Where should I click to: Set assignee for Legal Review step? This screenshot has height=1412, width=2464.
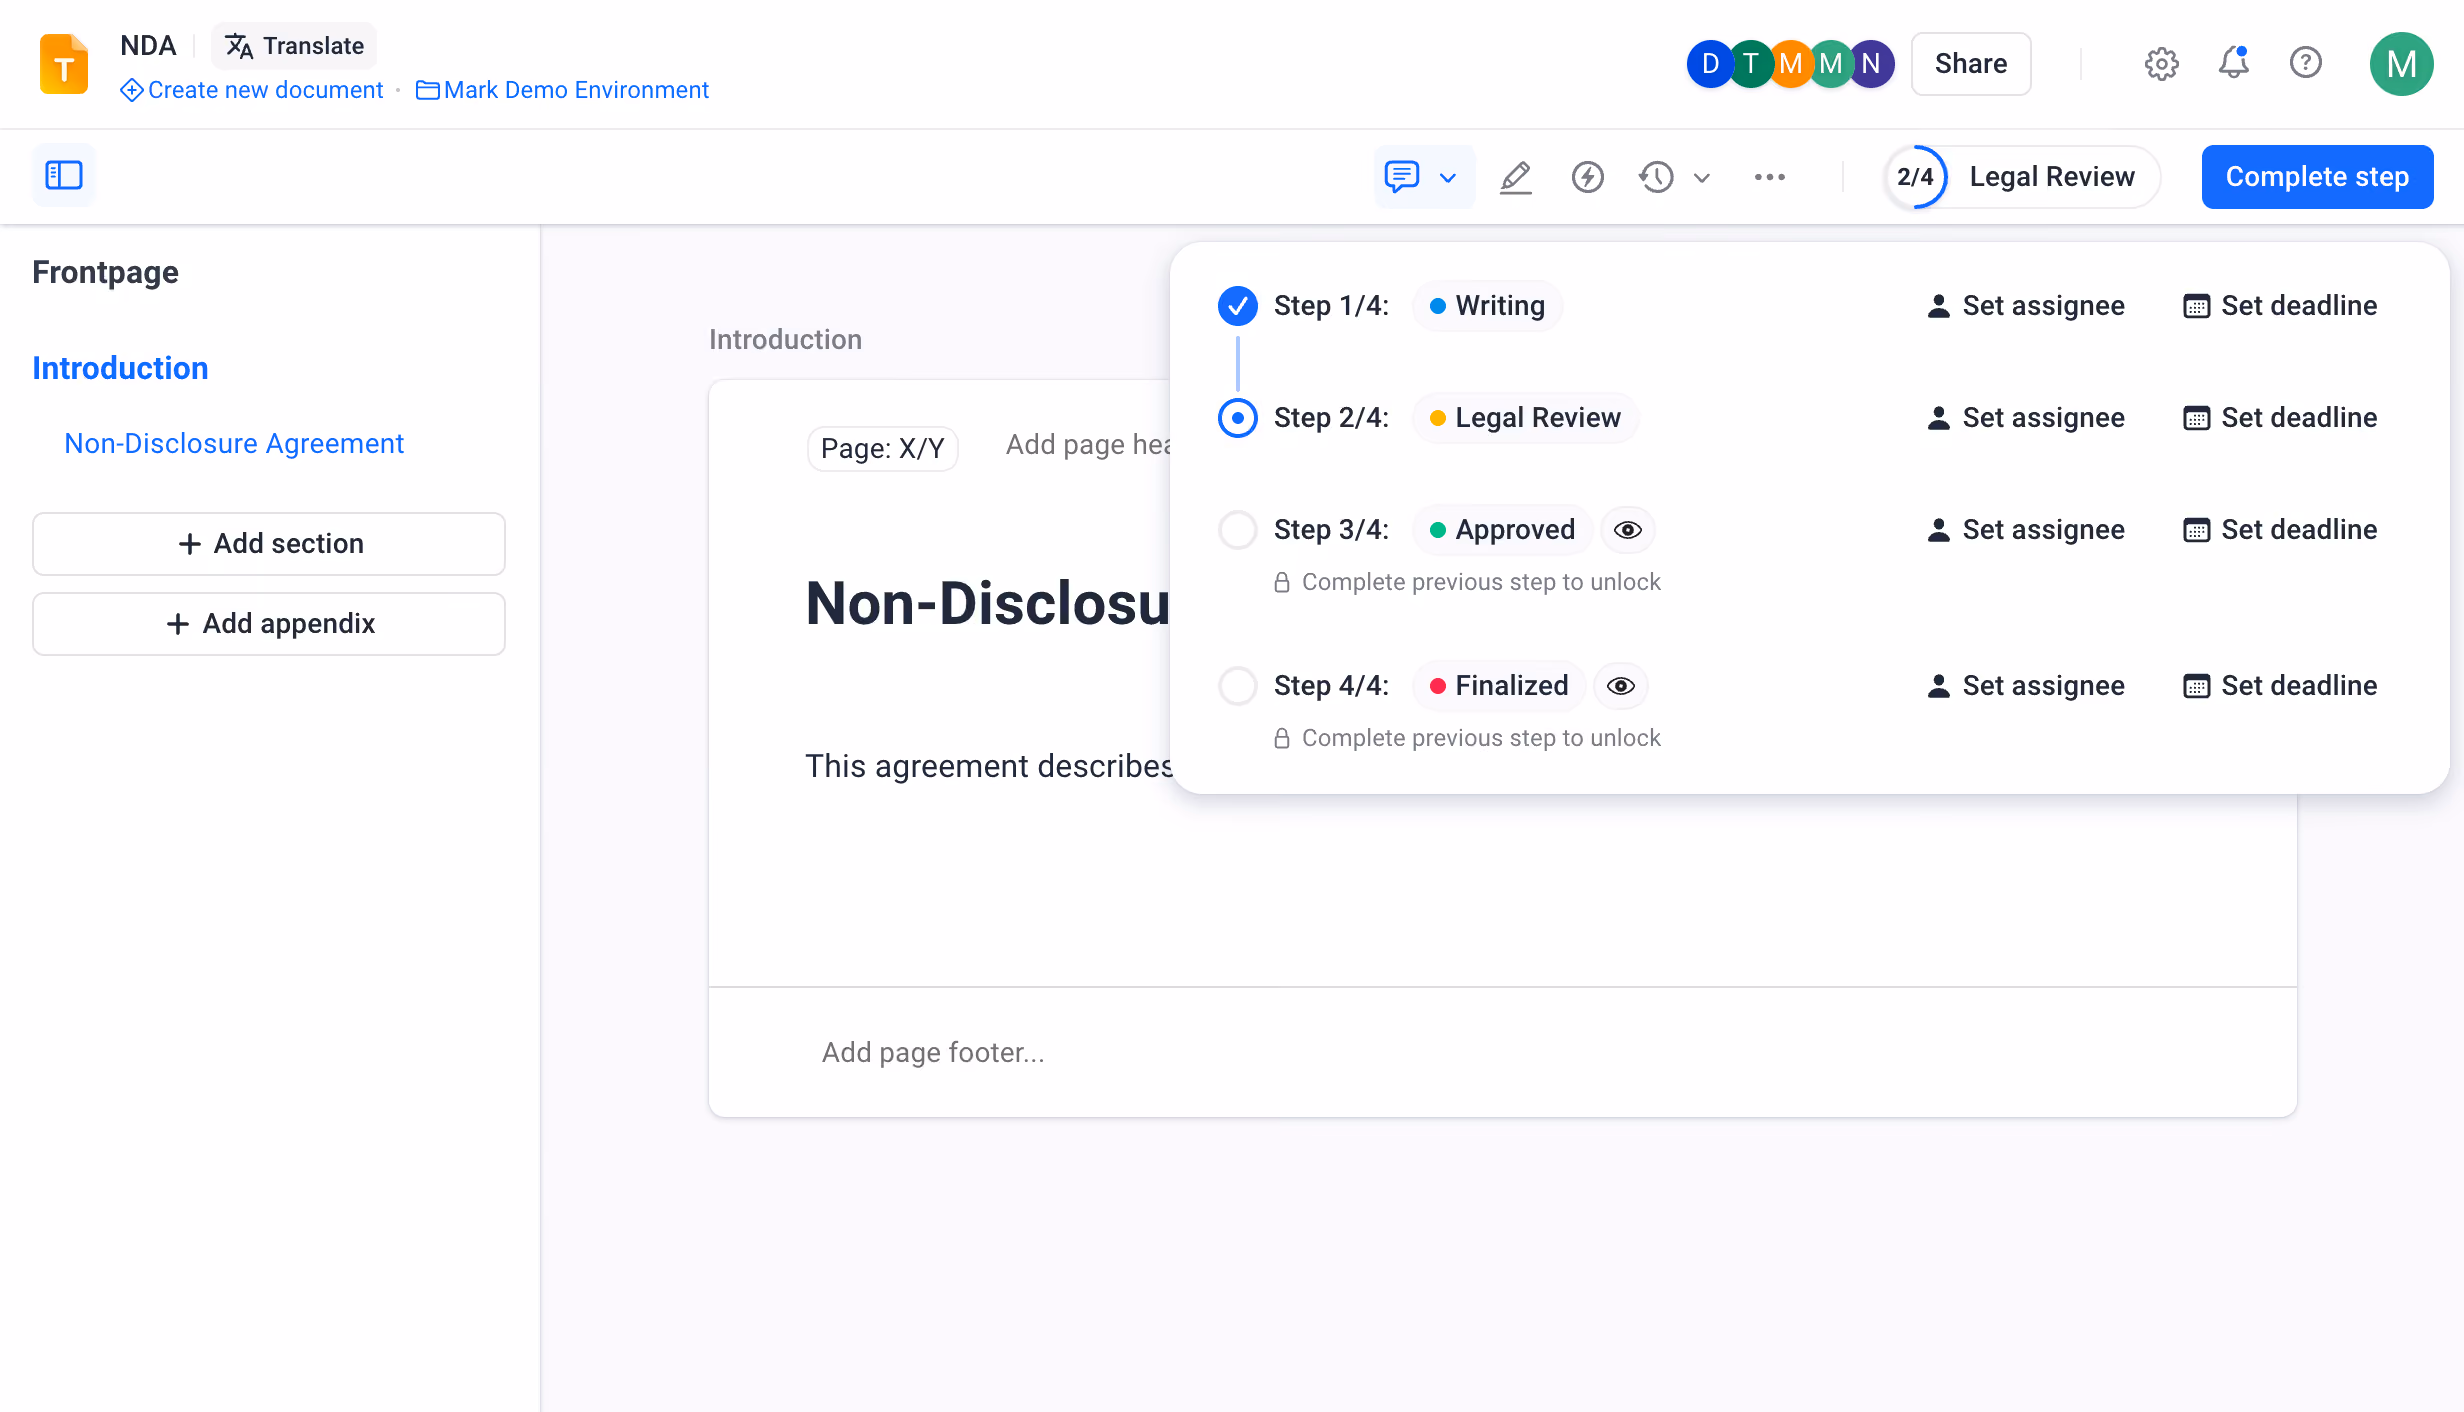[2025, 418]
